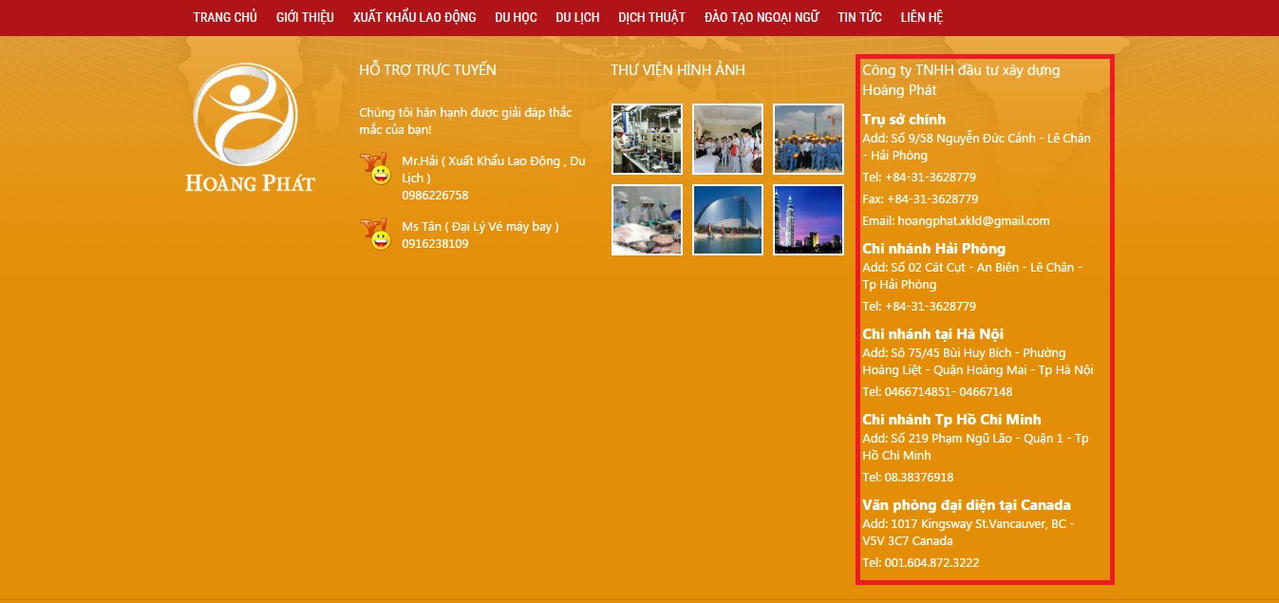
Task: Click the Hoàng Phát logo
Action: point(247,128)
